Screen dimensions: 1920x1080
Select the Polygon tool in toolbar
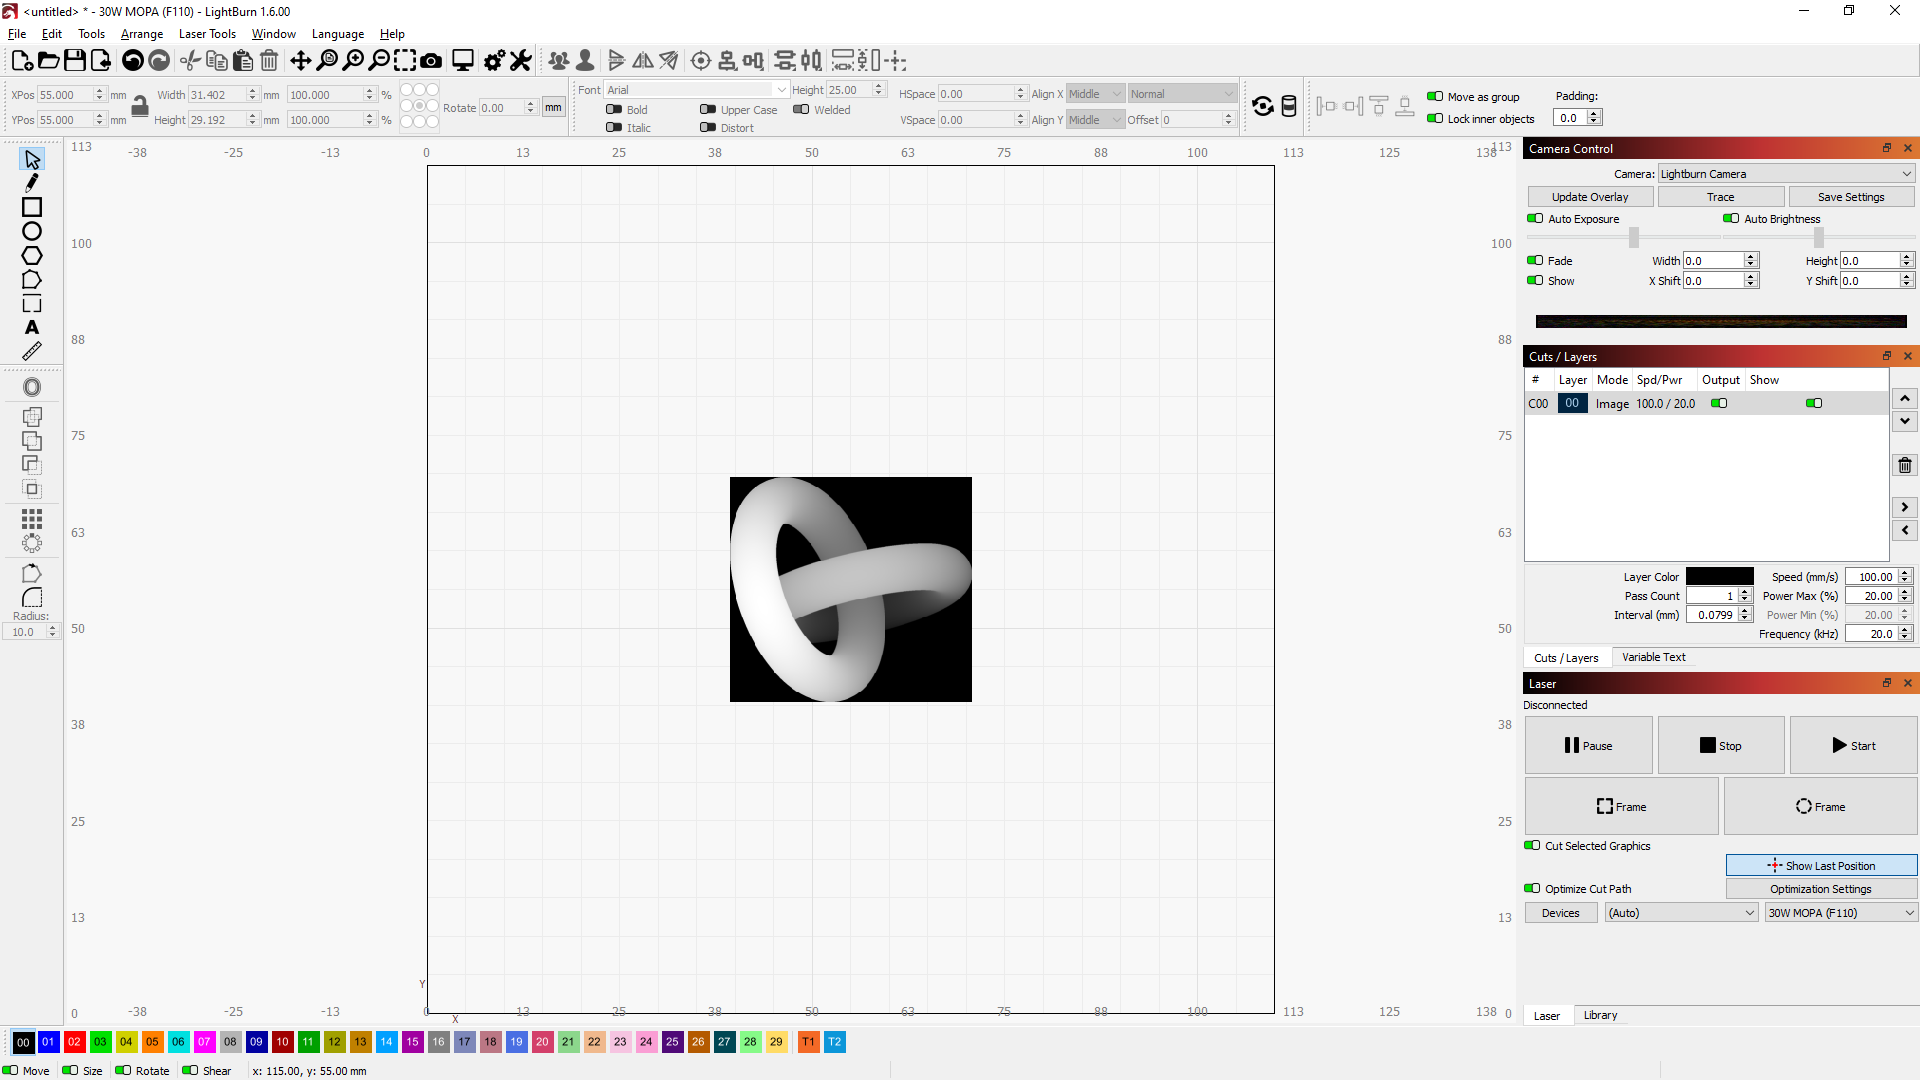pos(32,256)
